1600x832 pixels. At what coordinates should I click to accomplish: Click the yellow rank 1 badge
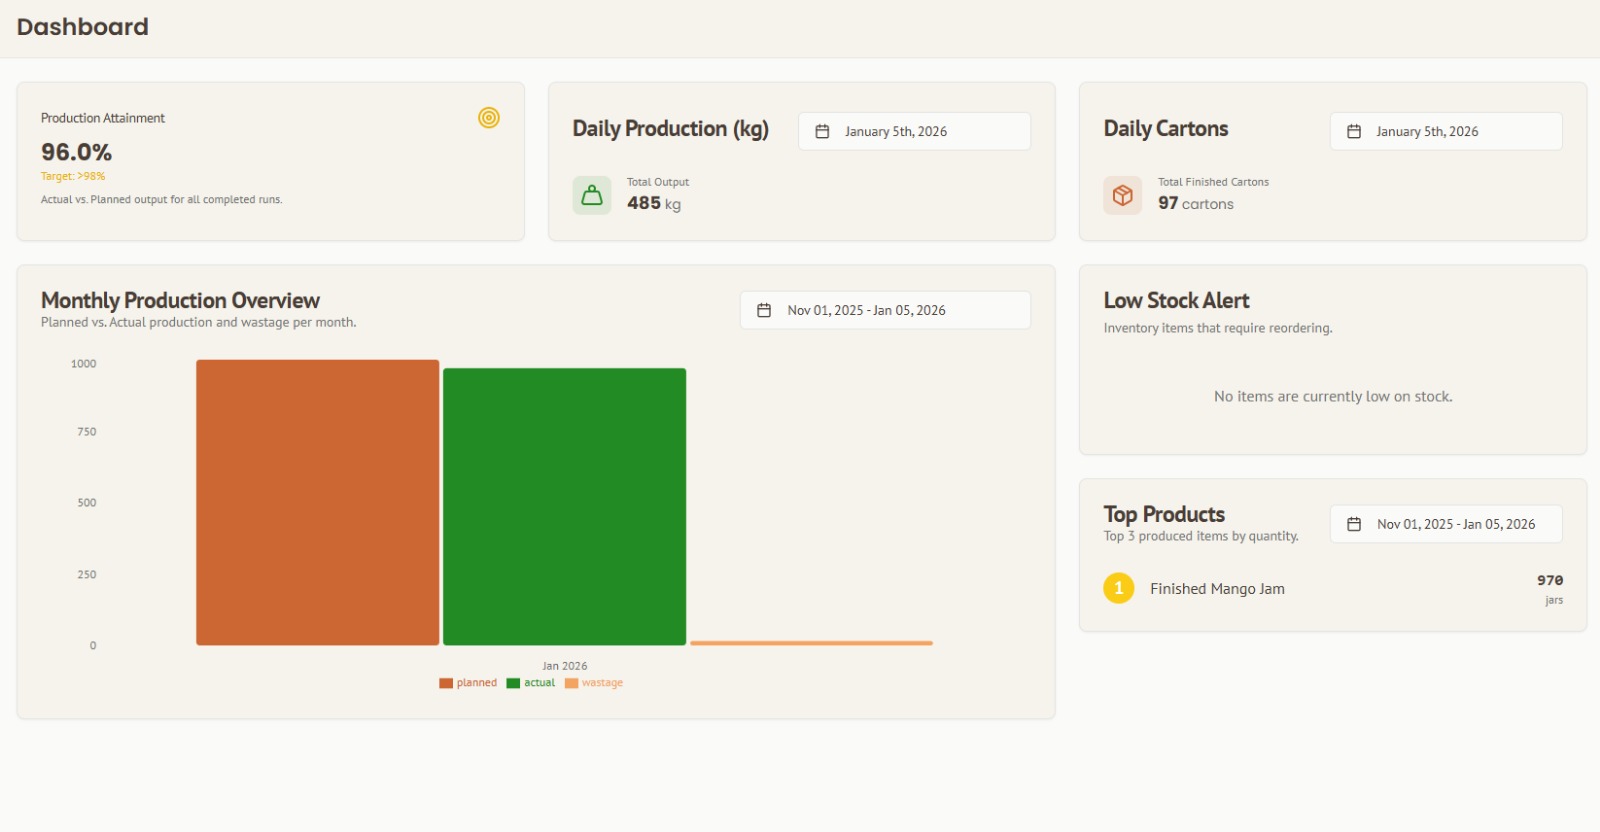(x=1118, y=588)
